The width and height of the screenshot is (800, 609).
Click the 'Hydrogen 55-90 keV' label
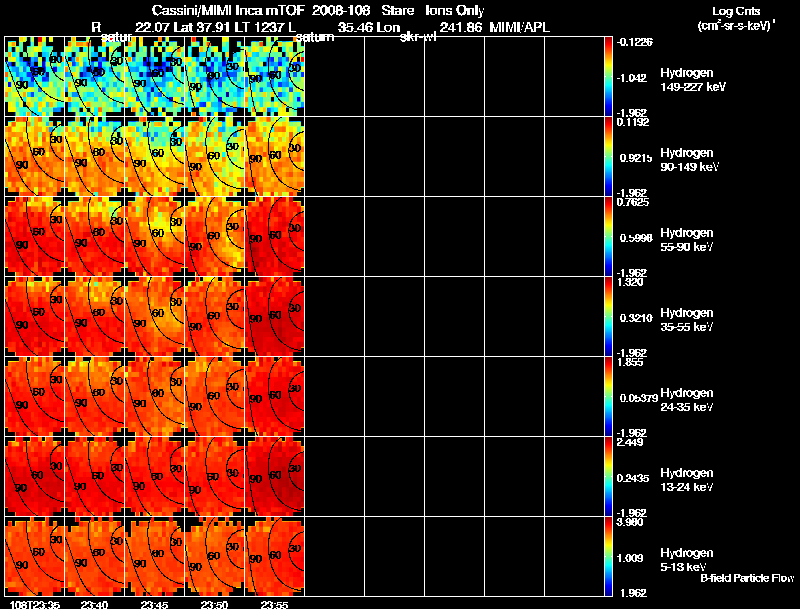click(687, 240)
